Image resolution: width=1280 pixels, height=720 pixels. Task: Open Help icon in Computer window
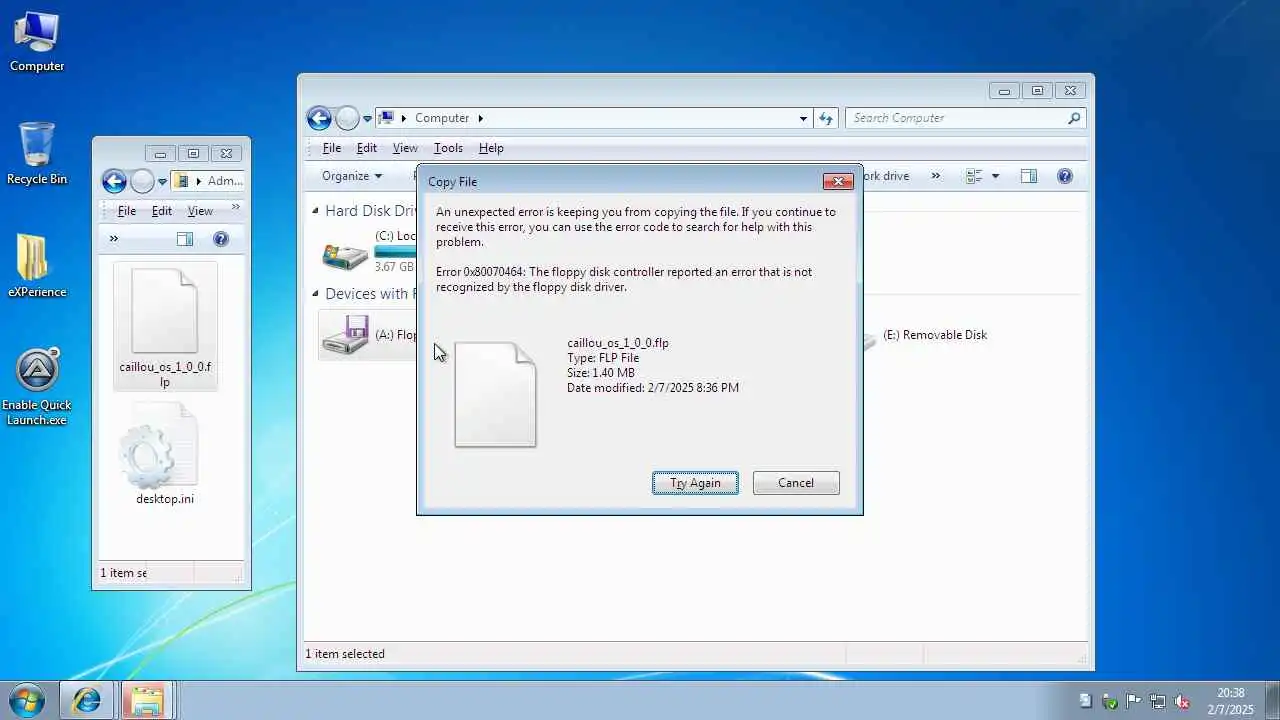[x=1065, y=176]
